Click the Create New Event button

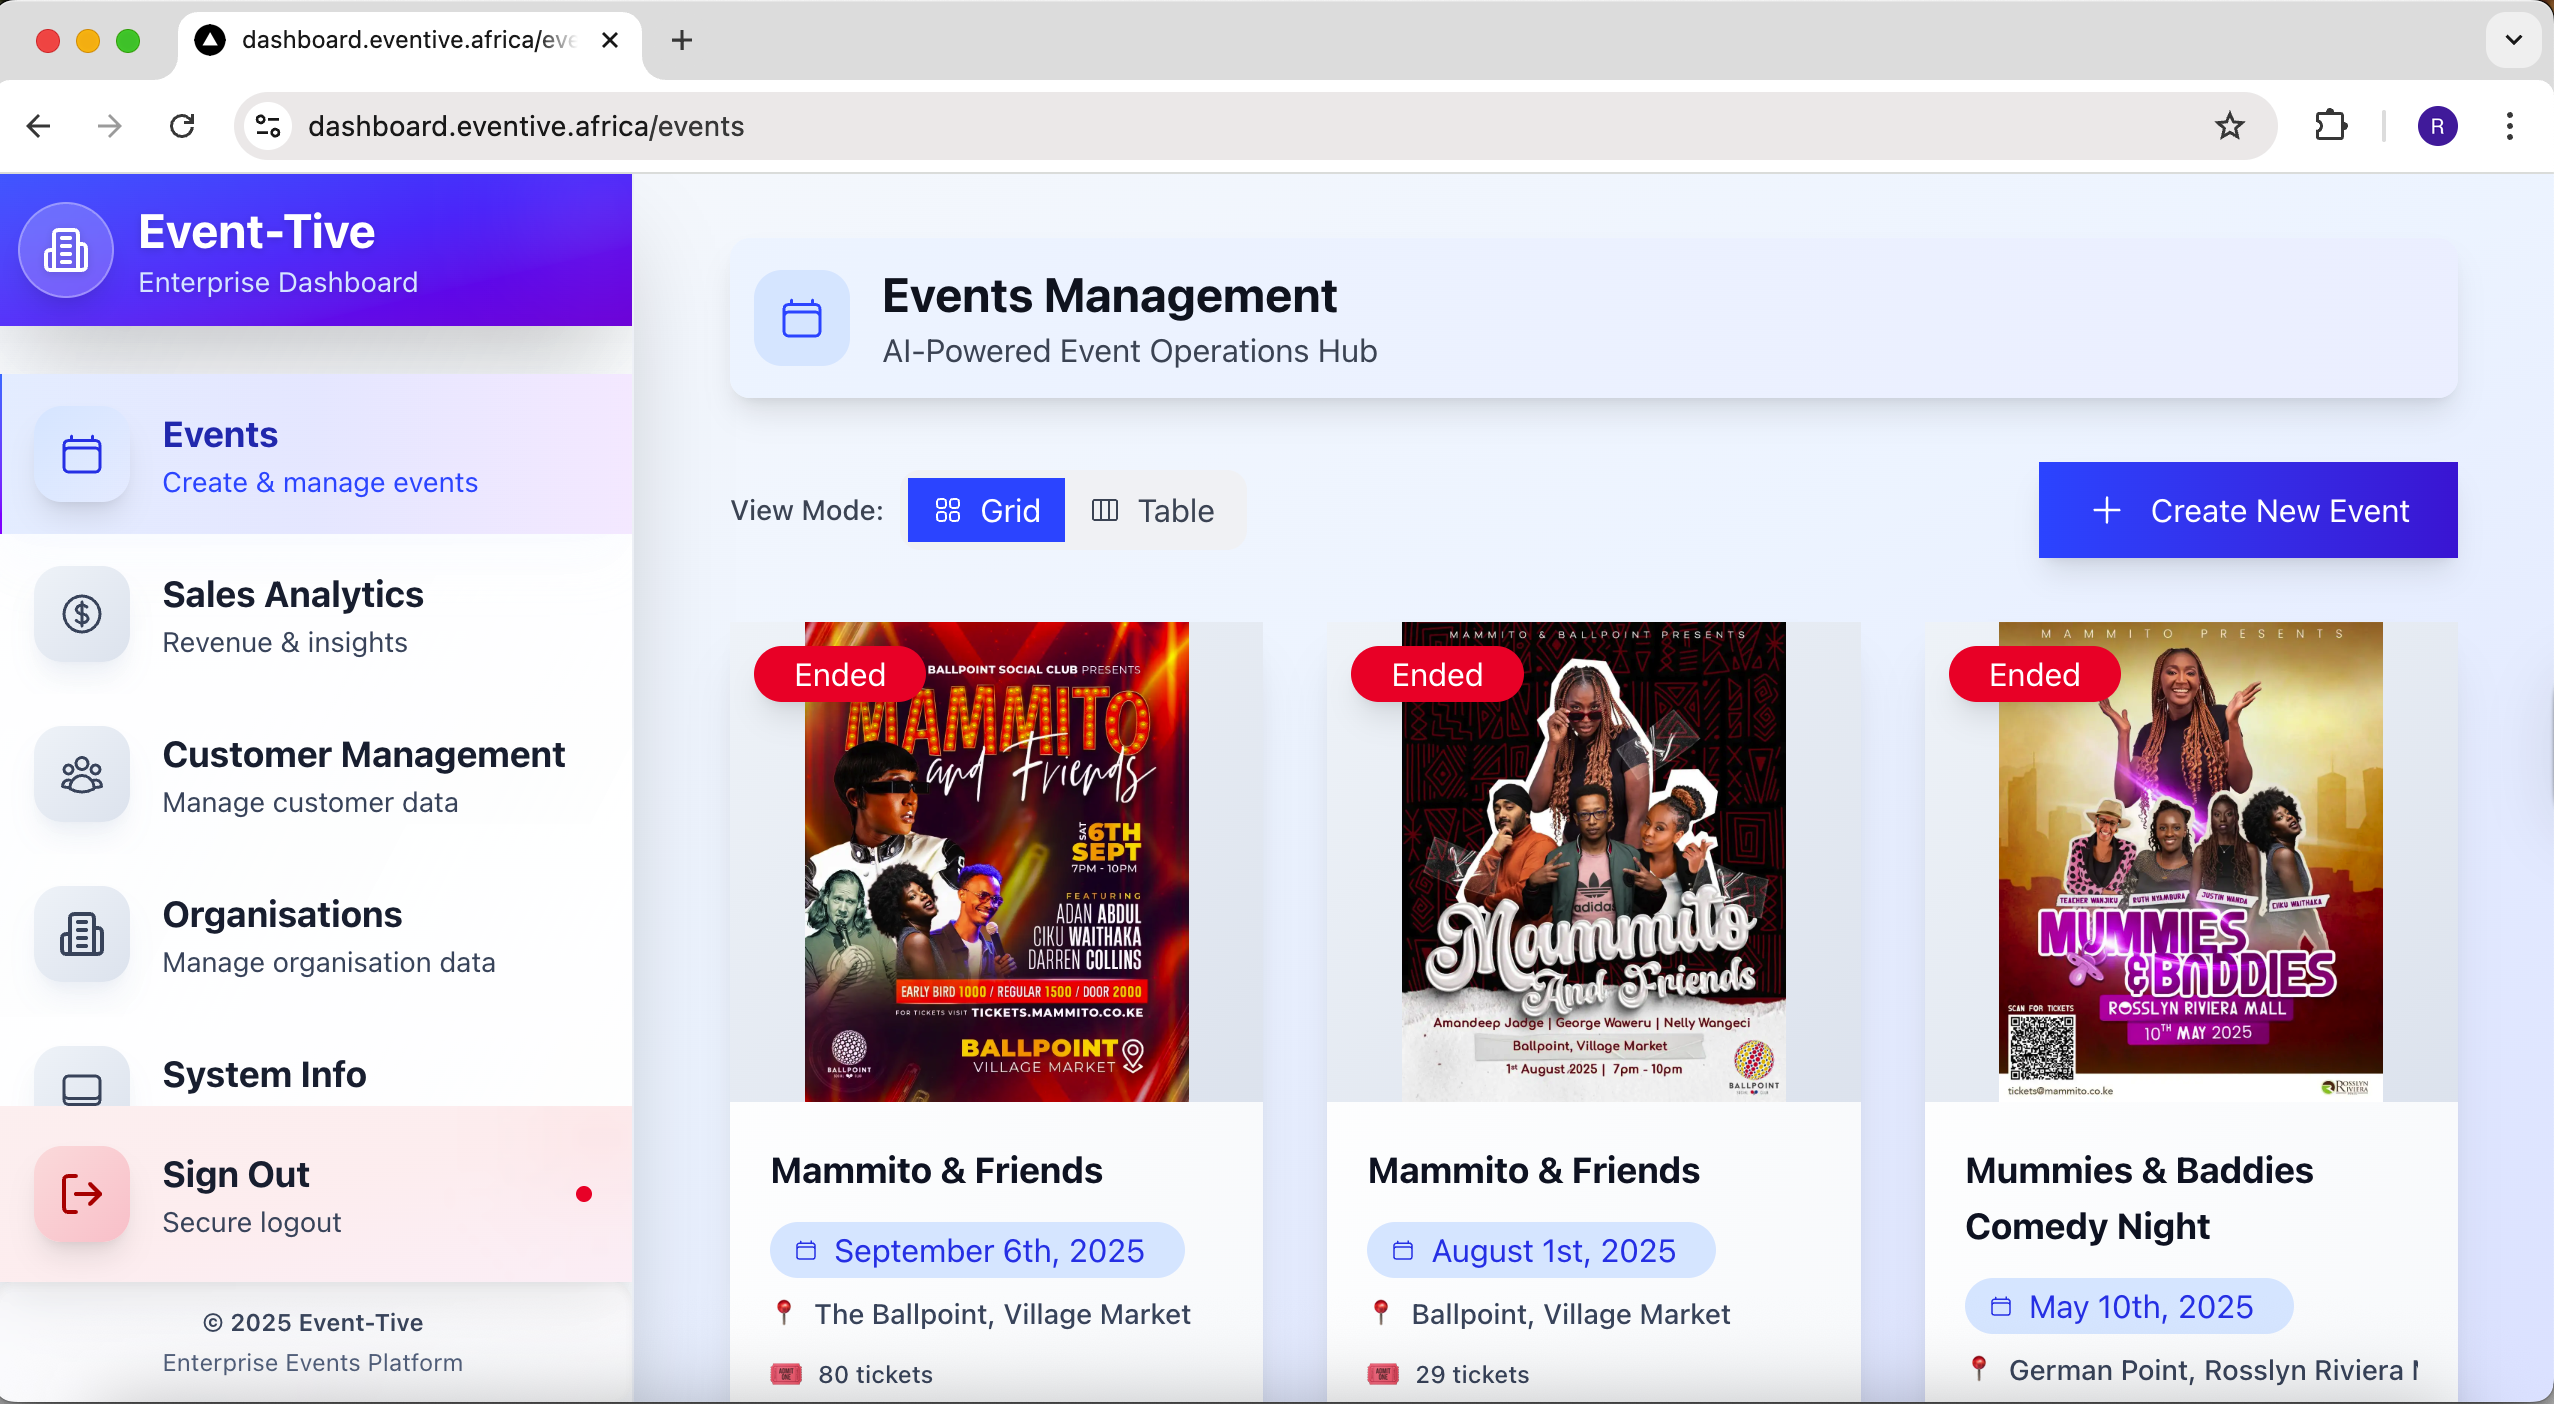(2246, 510)
